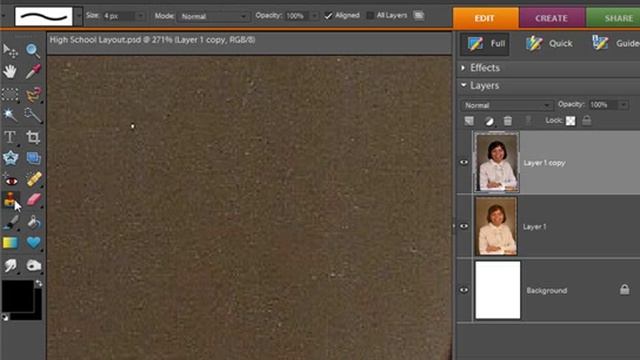The height and width of the screenshot is (360, 640).
Task: Toggle the All Layers checkbox
Action: [370, 16]
